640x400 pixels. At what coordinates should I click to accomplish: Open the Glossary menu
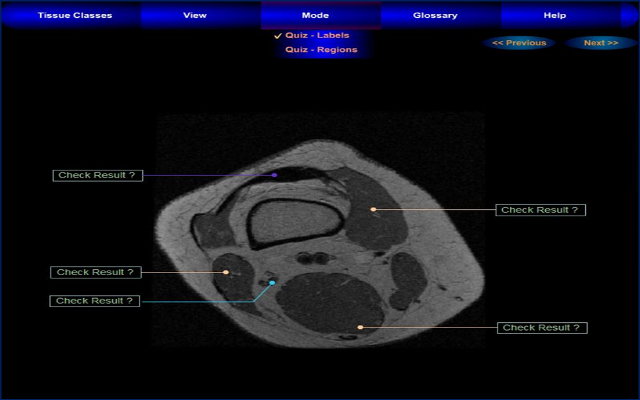click(x=435, y=15)
